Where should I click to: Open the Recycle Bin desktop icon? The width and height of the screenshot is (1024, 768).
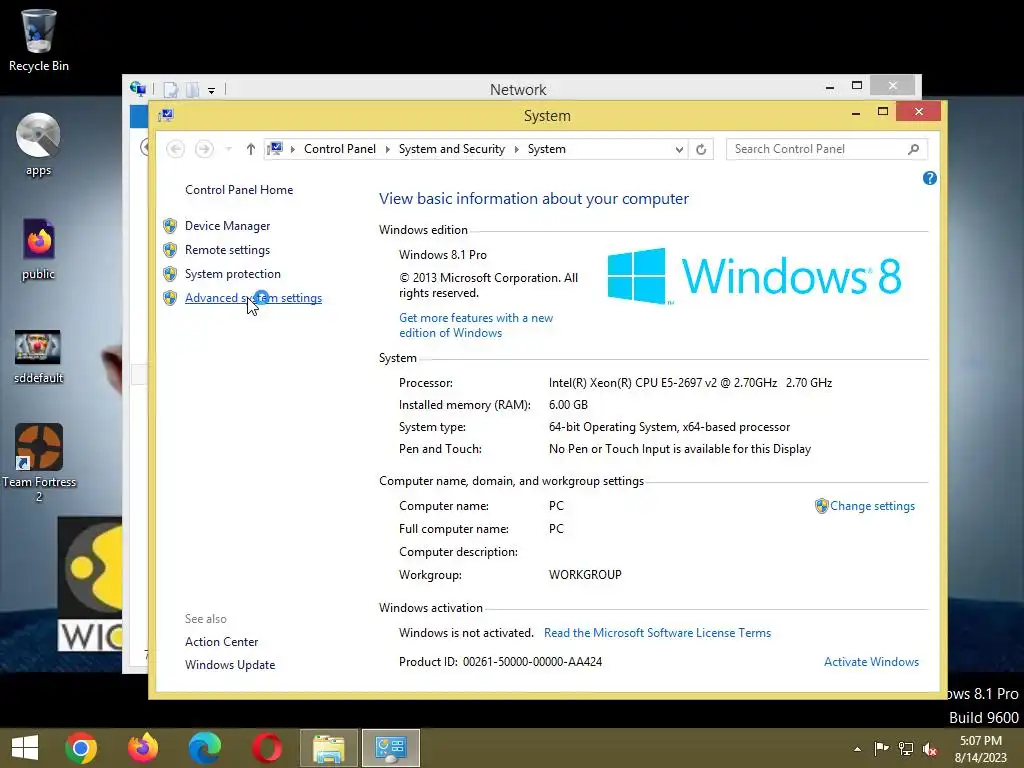click(x=39, y=40)
